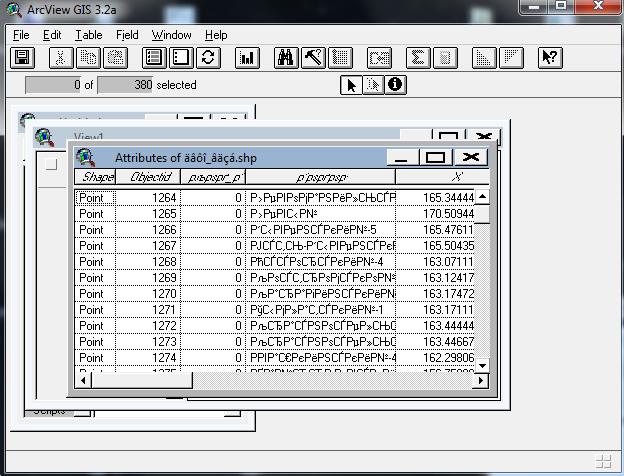
Task: Click the Save Project floppy disk icon
Action: click(x=22, y=58)
